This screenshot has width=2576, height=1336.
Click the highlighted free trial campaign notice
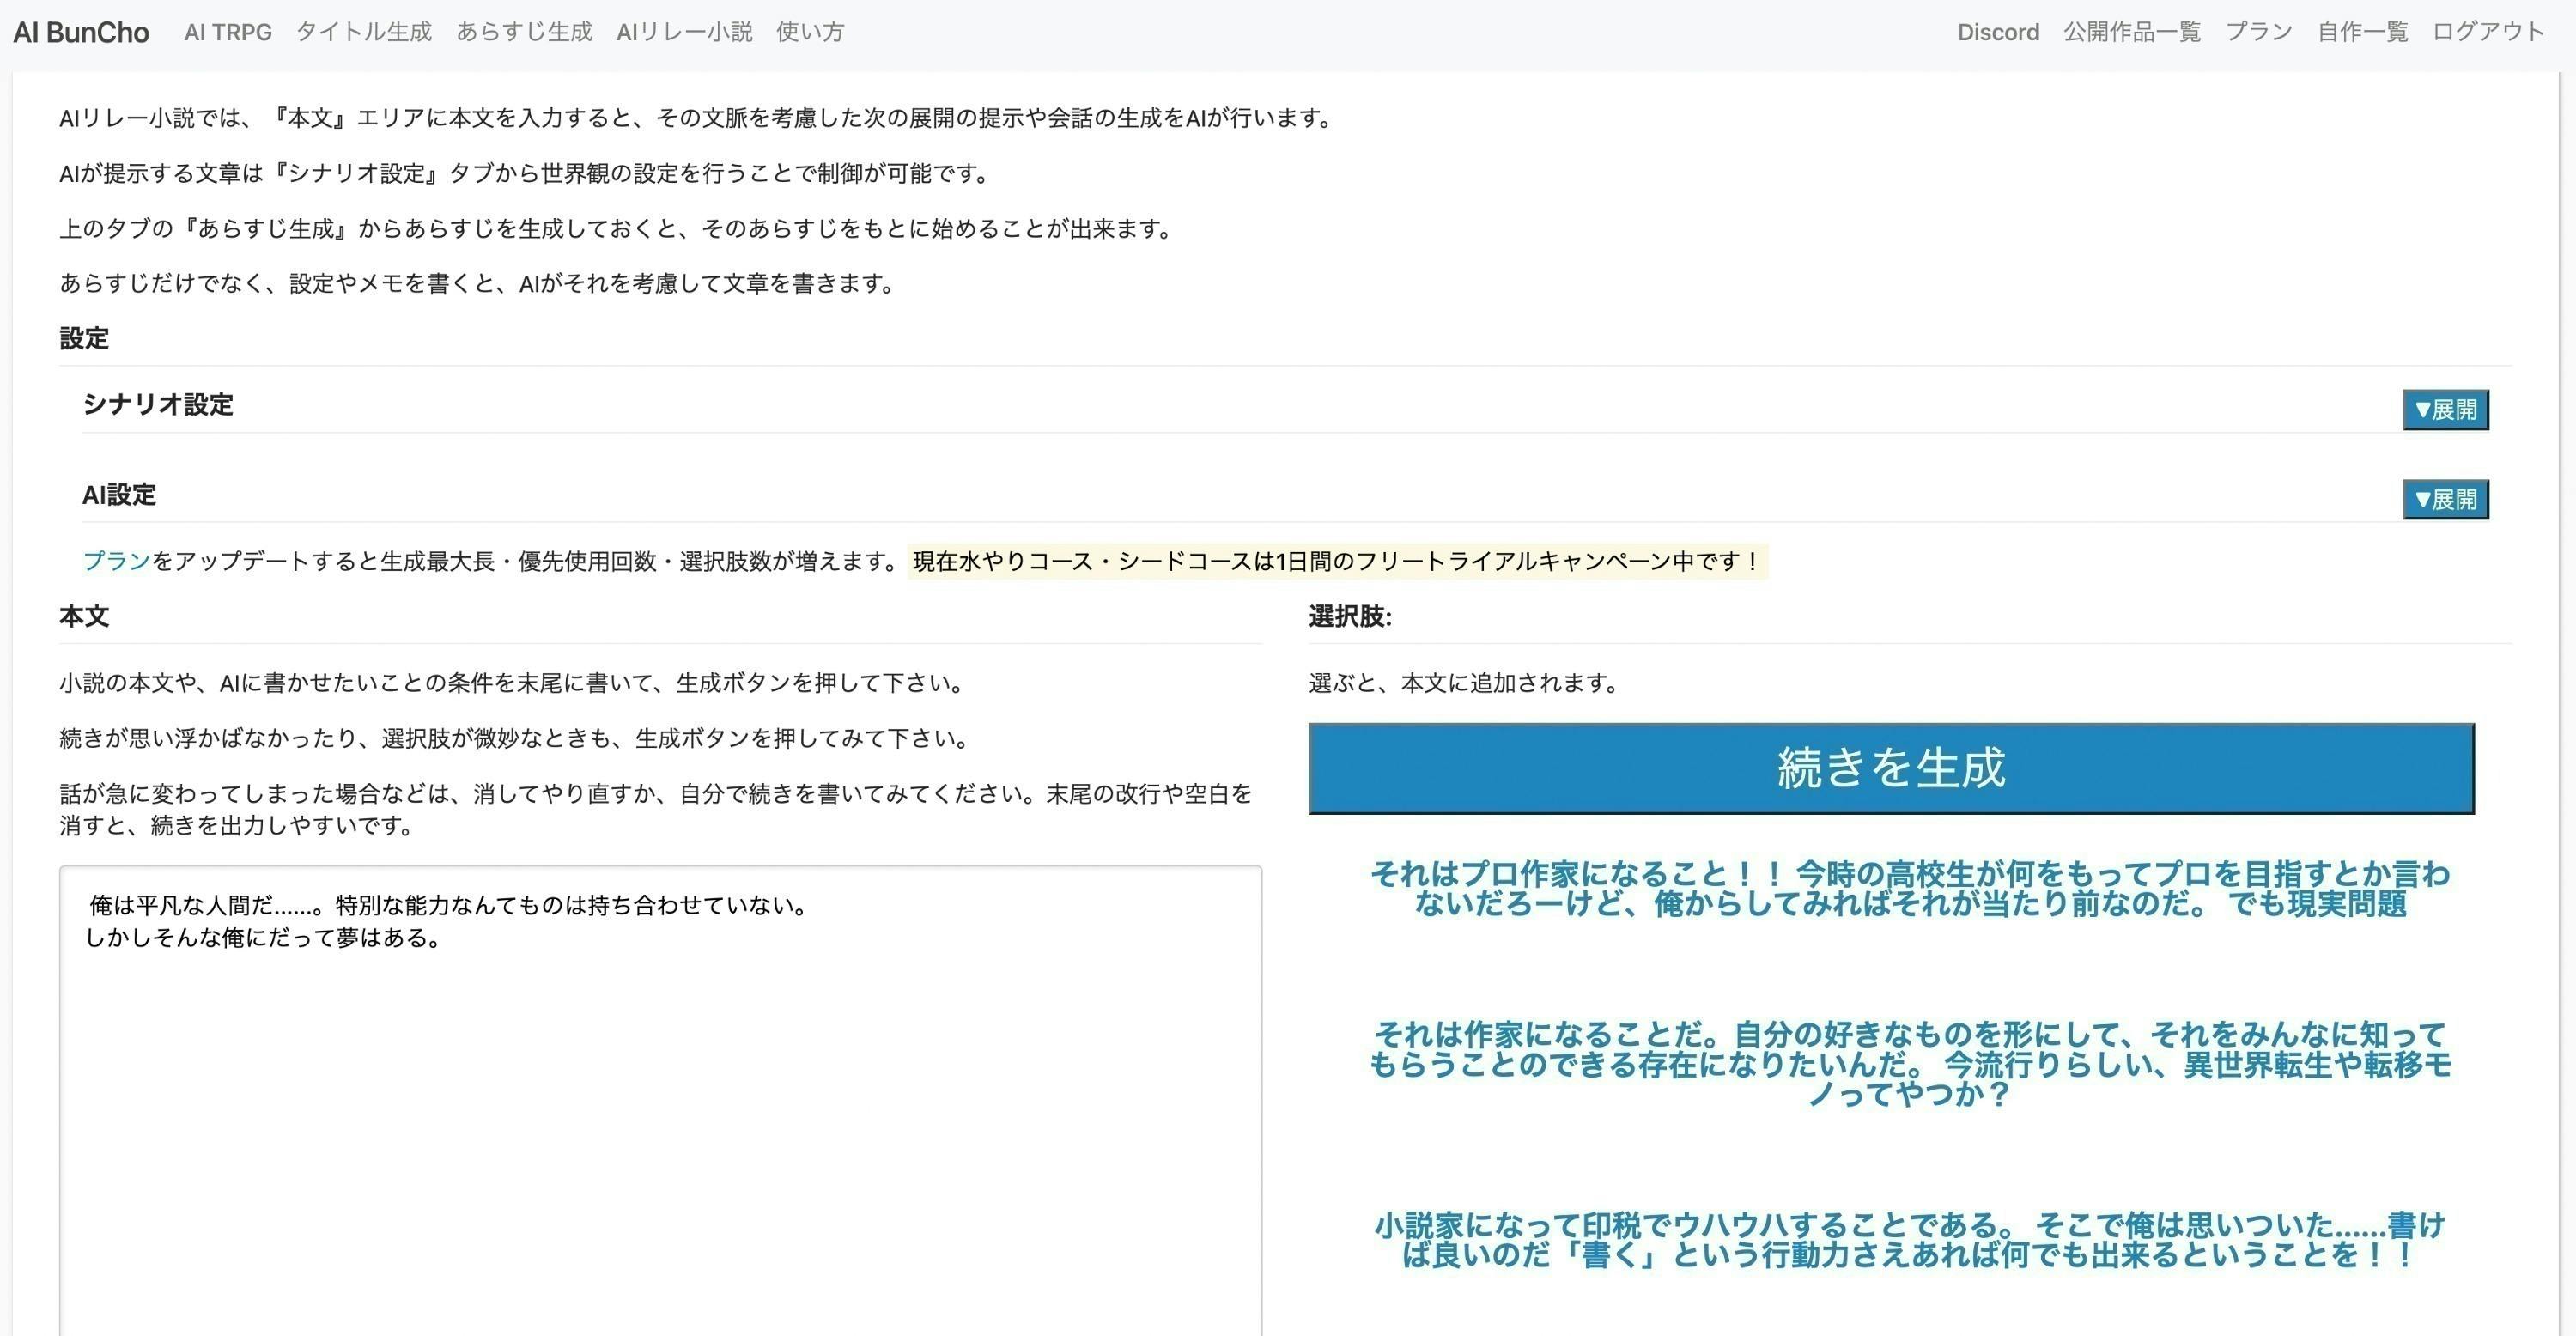point(1336,561)
